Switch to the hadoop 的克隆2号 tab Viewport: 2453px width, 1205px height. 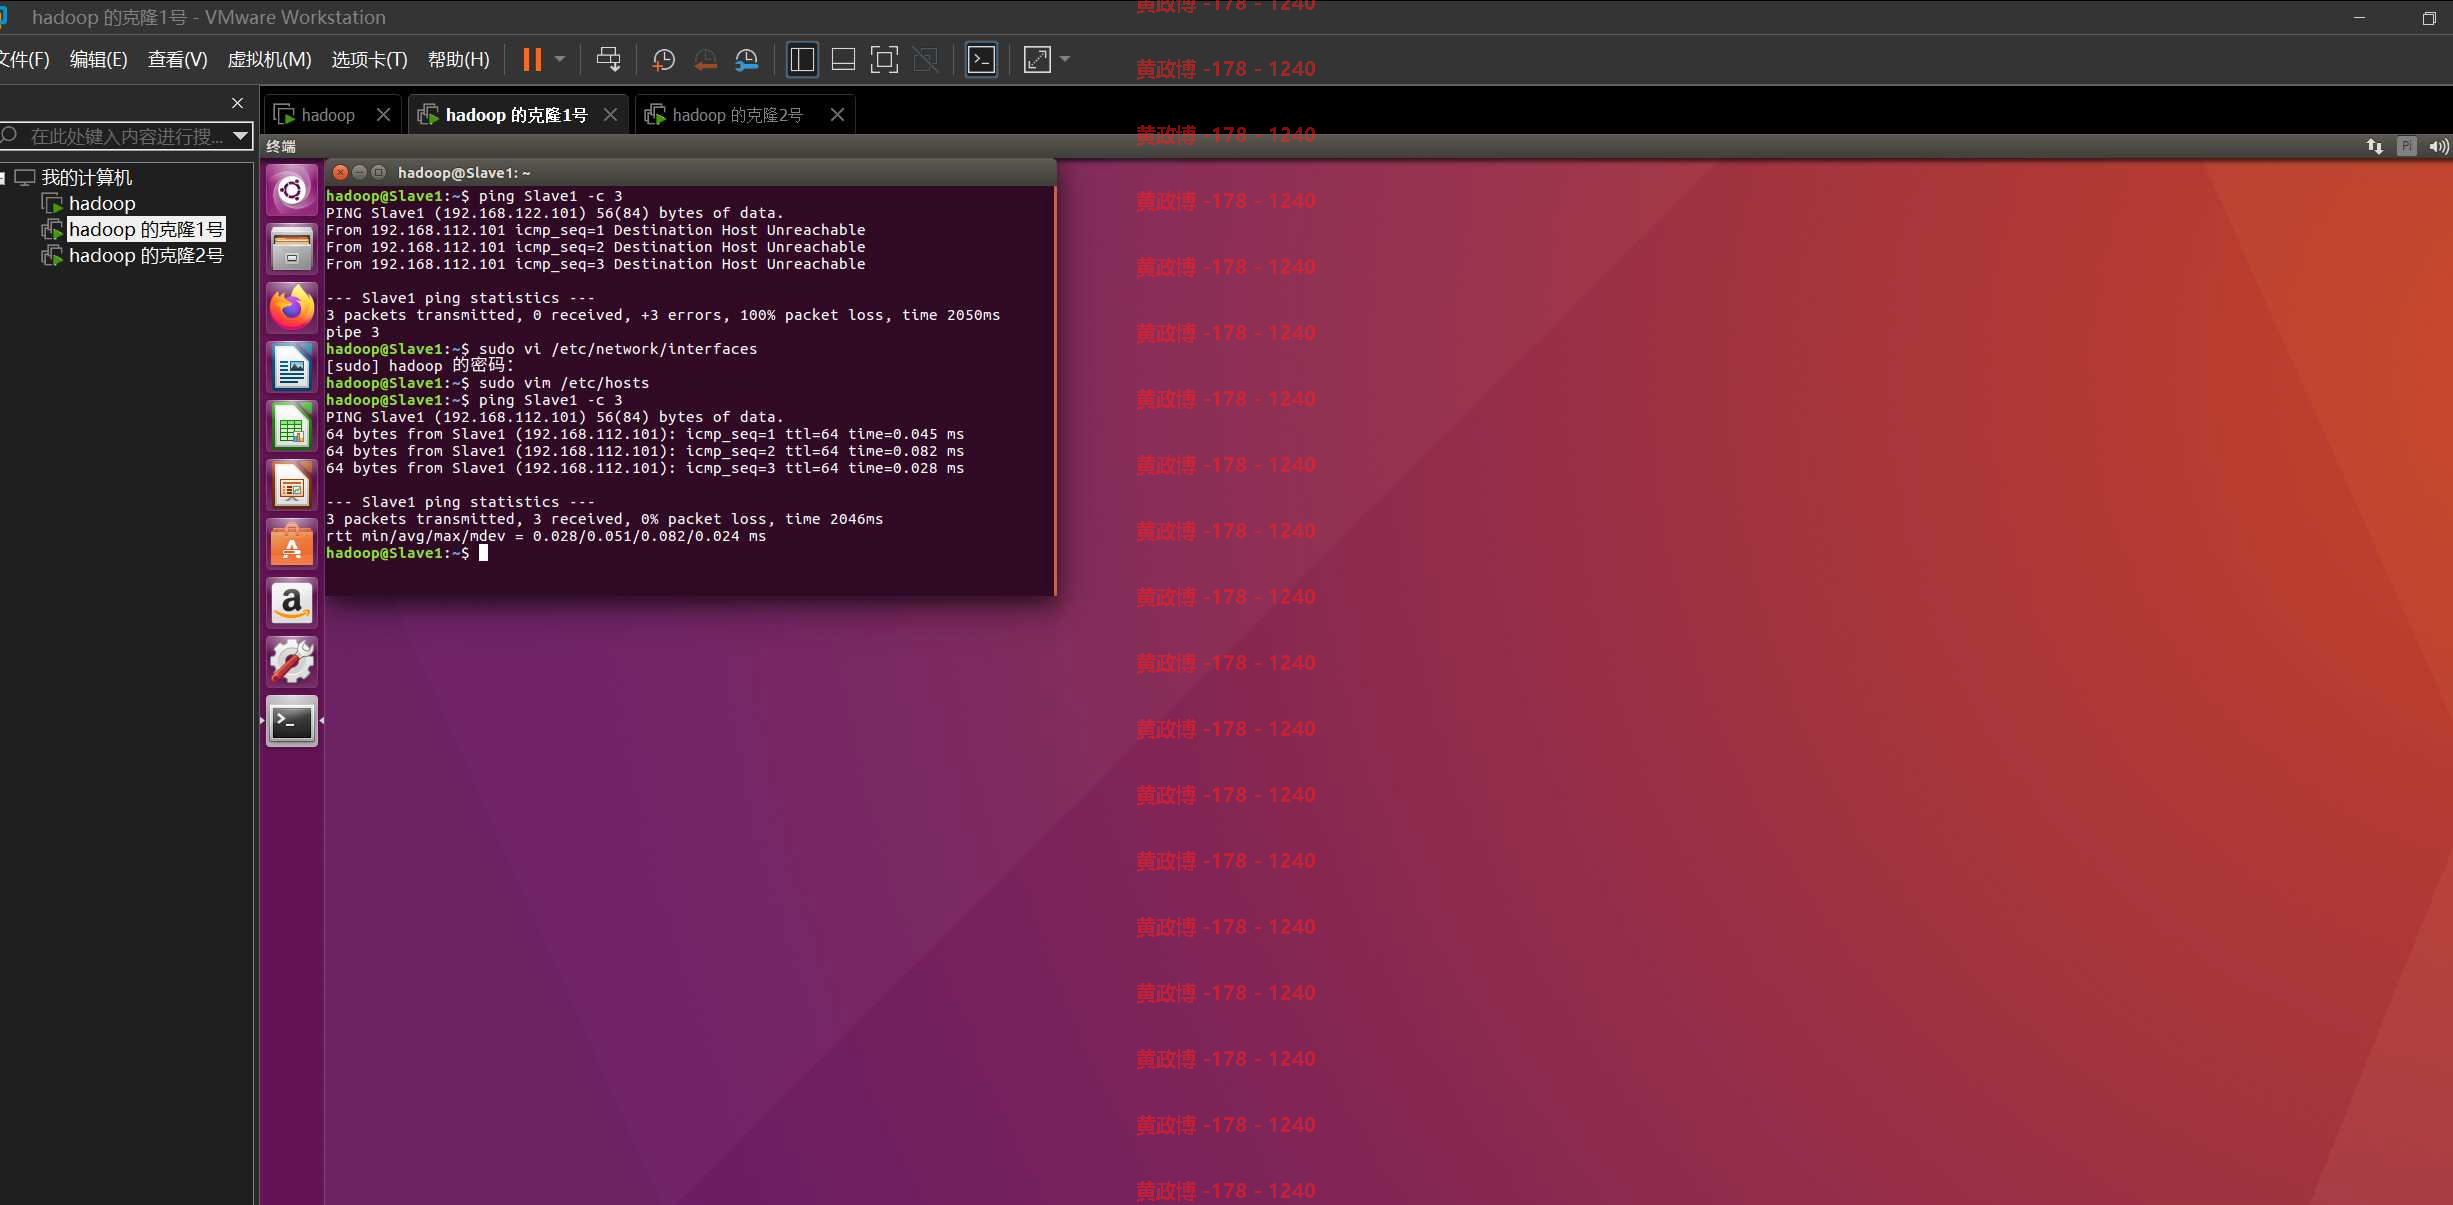coord(737,115)
